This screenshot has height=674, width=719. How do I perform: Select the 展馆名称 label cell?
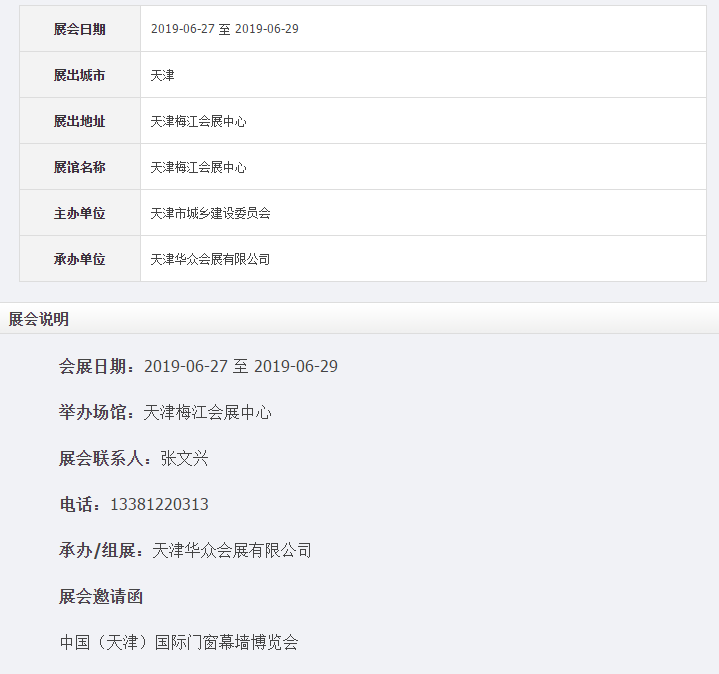click(x=80, y=167)
